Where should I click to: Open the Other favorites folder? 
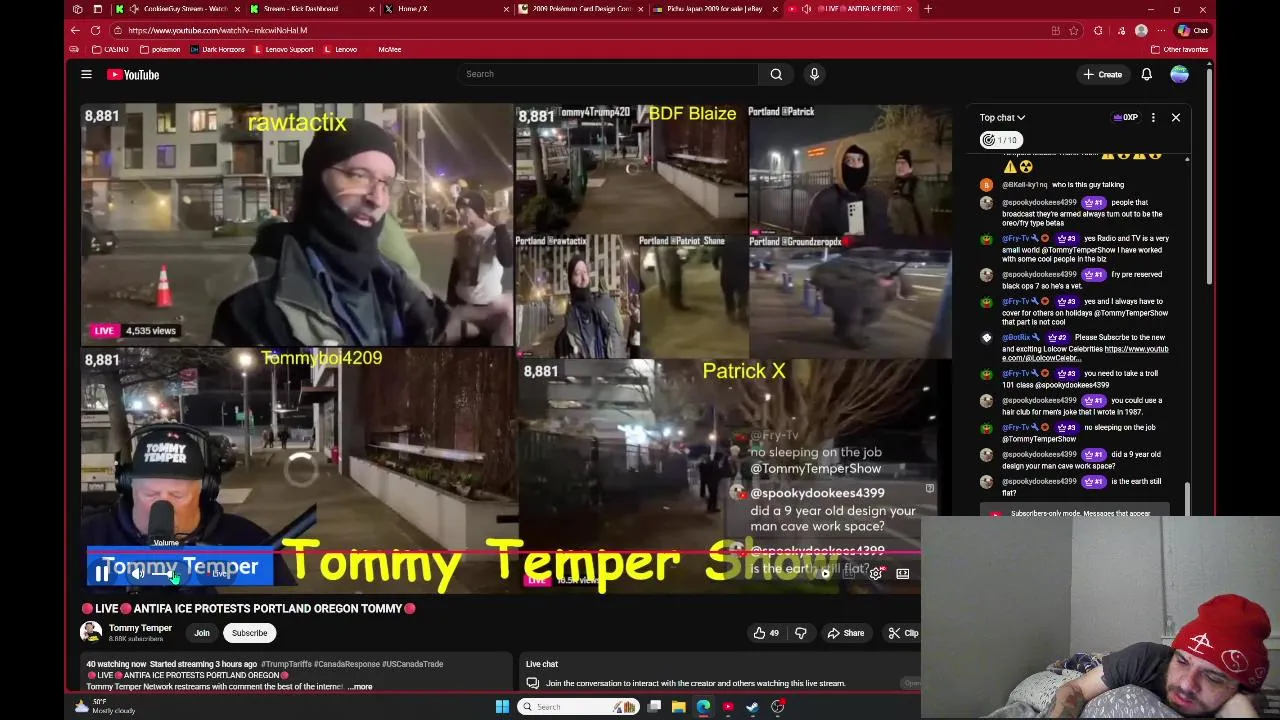click(1180, 49)
